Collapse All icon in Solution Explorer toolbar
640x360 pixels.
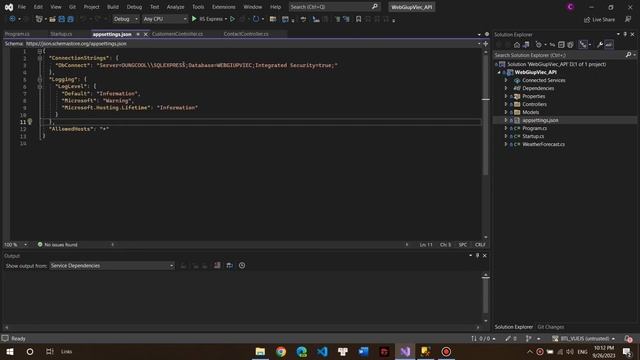(x=561, y=44)
